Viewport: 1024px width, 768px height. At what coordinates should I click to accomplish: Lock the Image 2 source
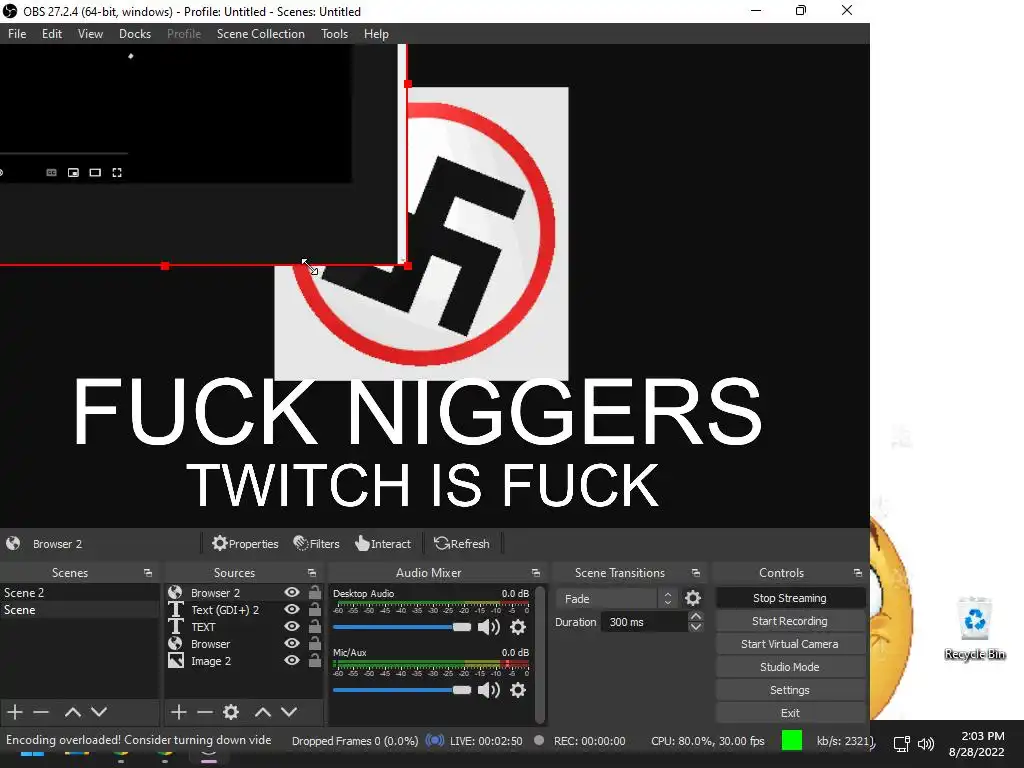[315, 660]
